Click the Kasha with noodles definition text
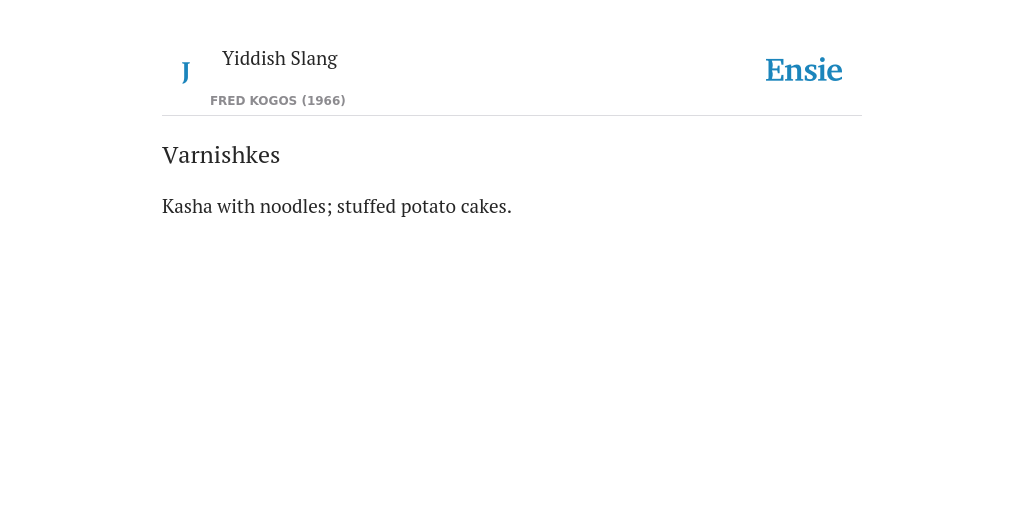Viewport: 1024px width, 512px height. click(x=336, y=206)
